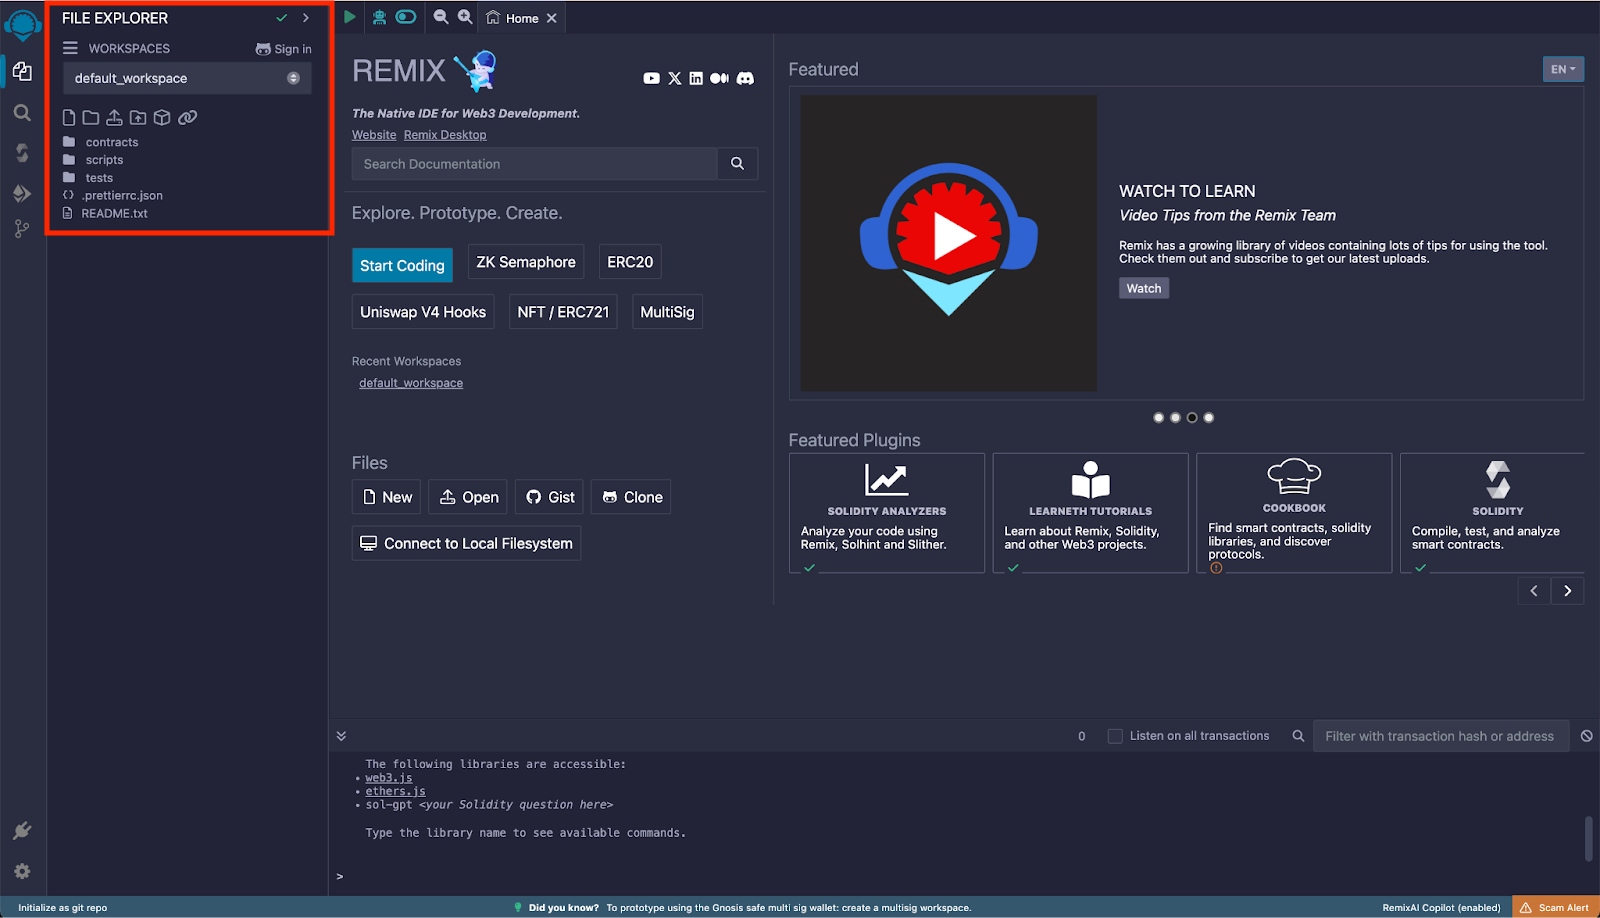Image resolution: width=1600 pixels, height=918 pixels.
Task: Open the Settings gear icon
Action: [x=22, y=871]
